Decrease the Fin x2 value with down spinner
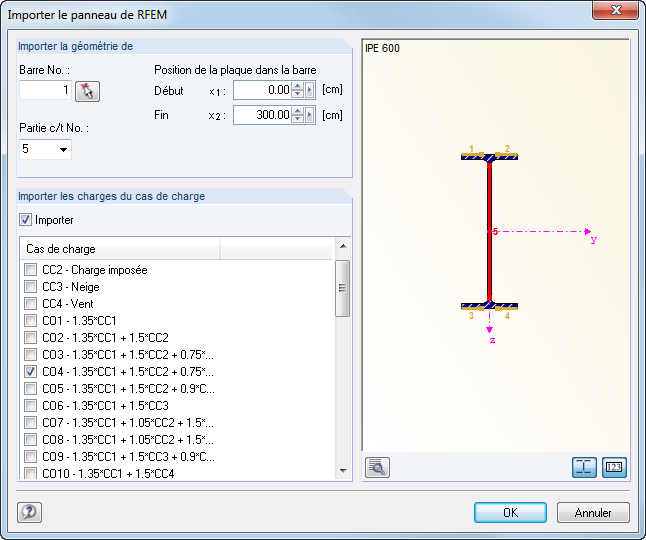 (297, 119)
